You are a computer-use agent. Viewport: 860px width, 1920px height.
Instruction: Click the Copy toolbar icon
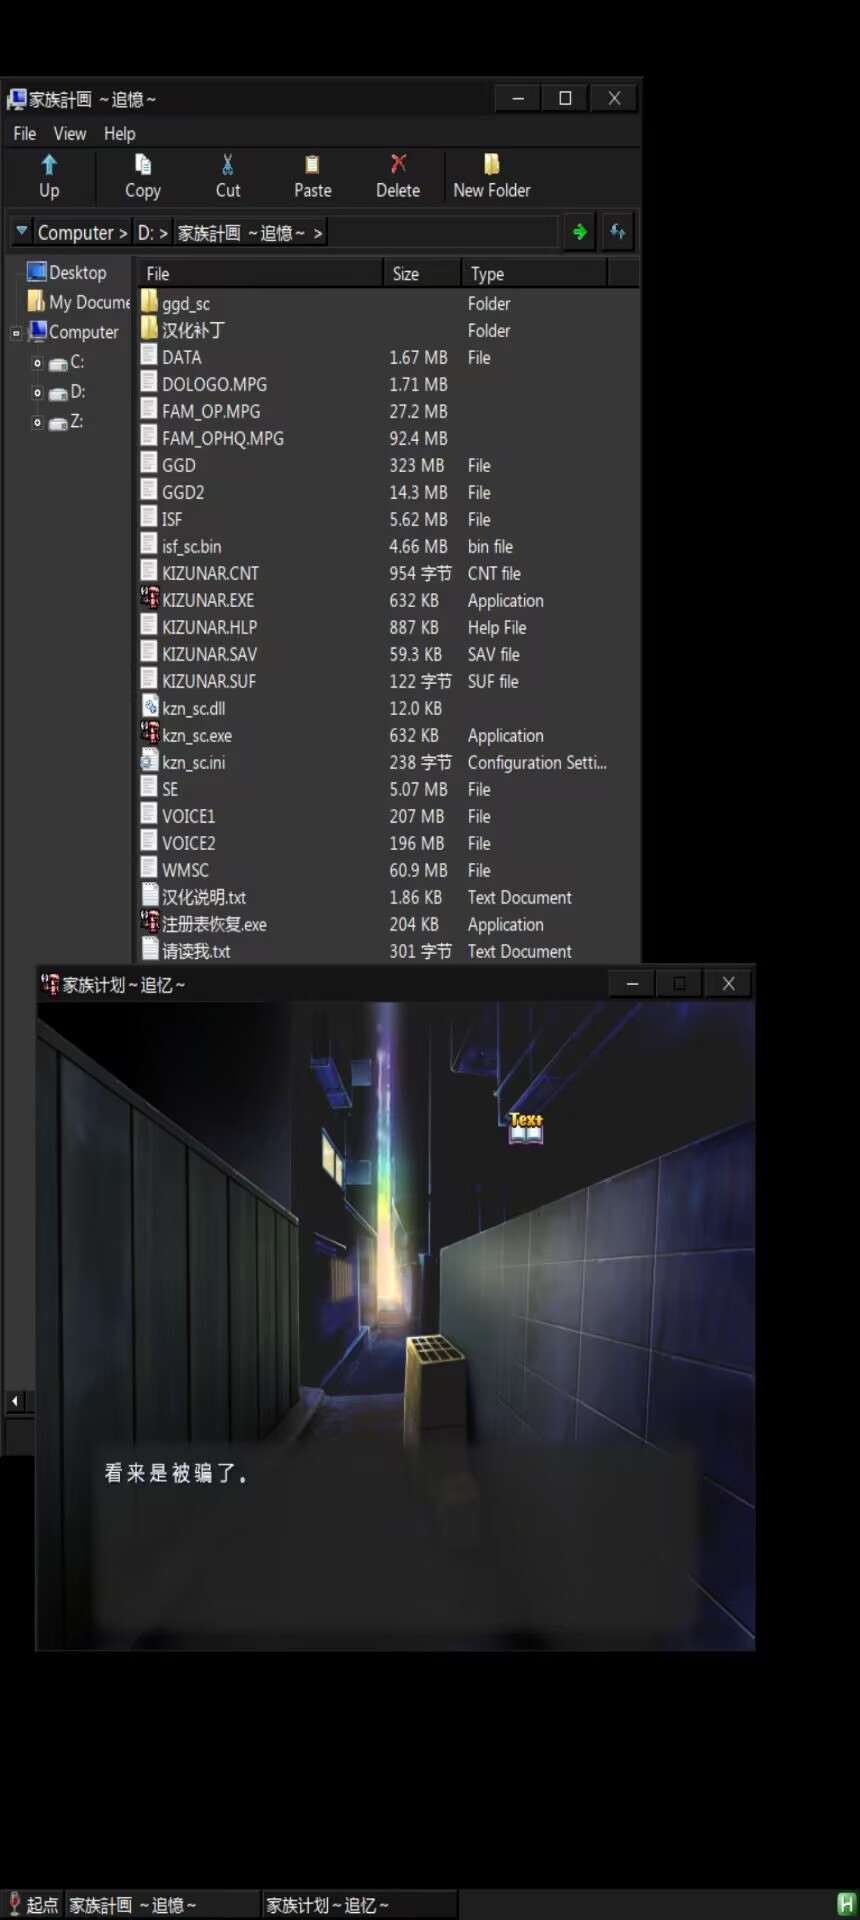click(x=143, y=165)
